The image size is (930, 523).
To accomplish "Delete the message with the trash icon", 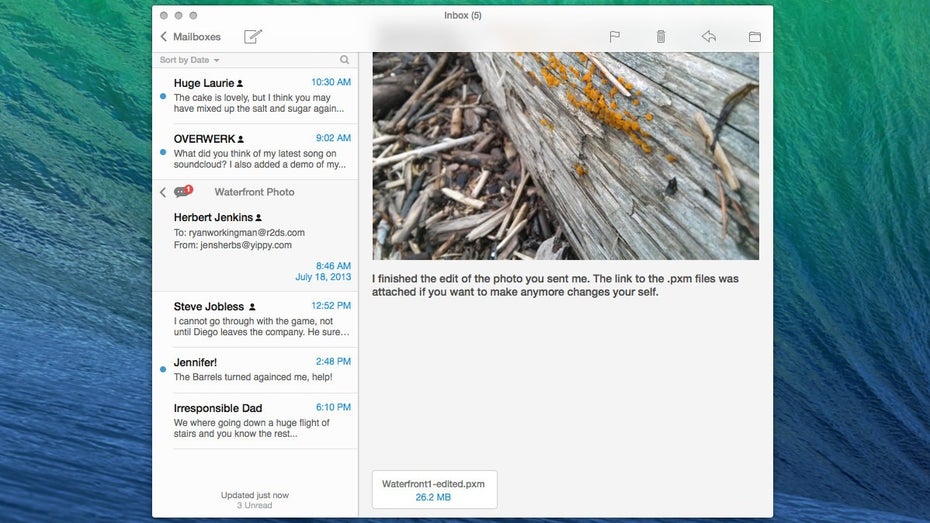I will coord(660,37).
